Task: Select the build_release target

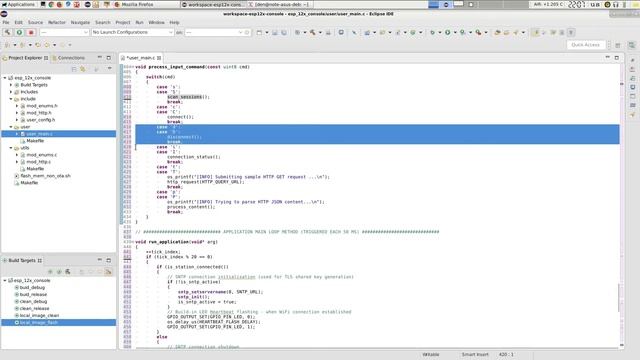Action: pyautogui.click(x=33, y=294)
